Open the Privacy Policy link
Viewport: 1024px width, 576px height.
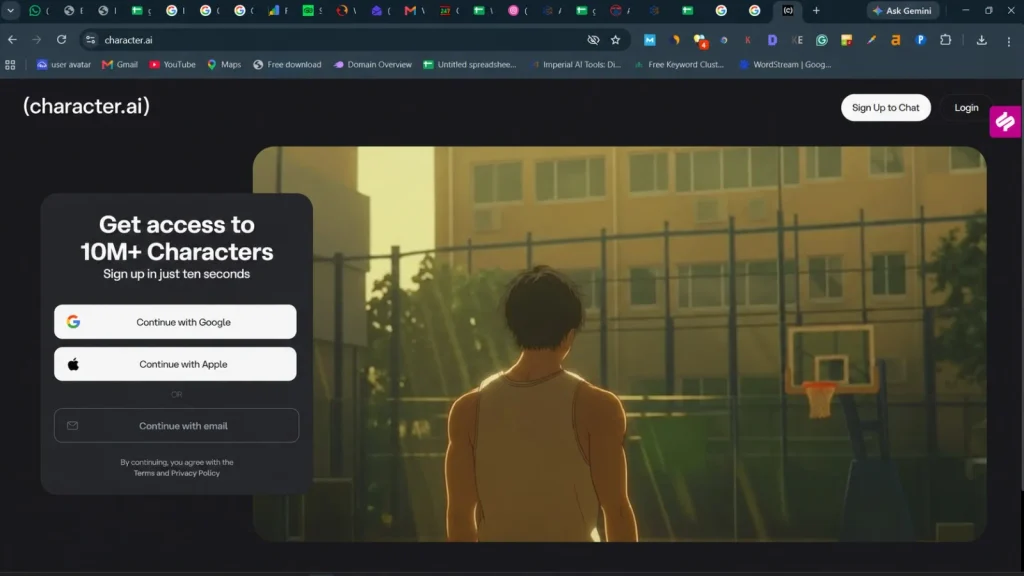point(195,473)
